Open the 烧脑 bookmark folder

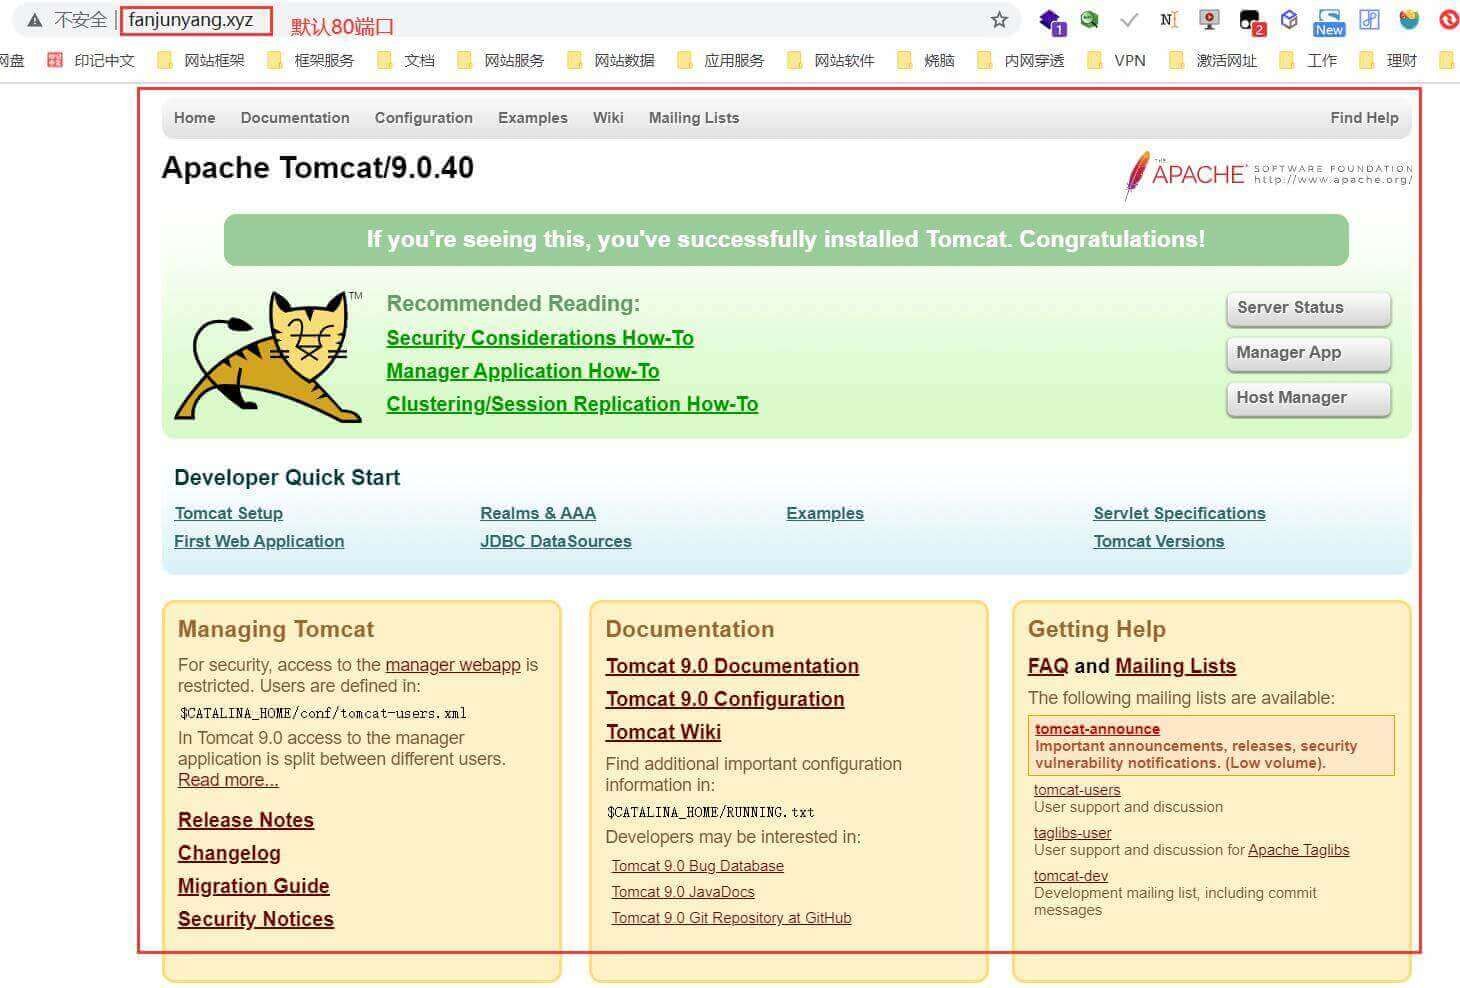926,60
